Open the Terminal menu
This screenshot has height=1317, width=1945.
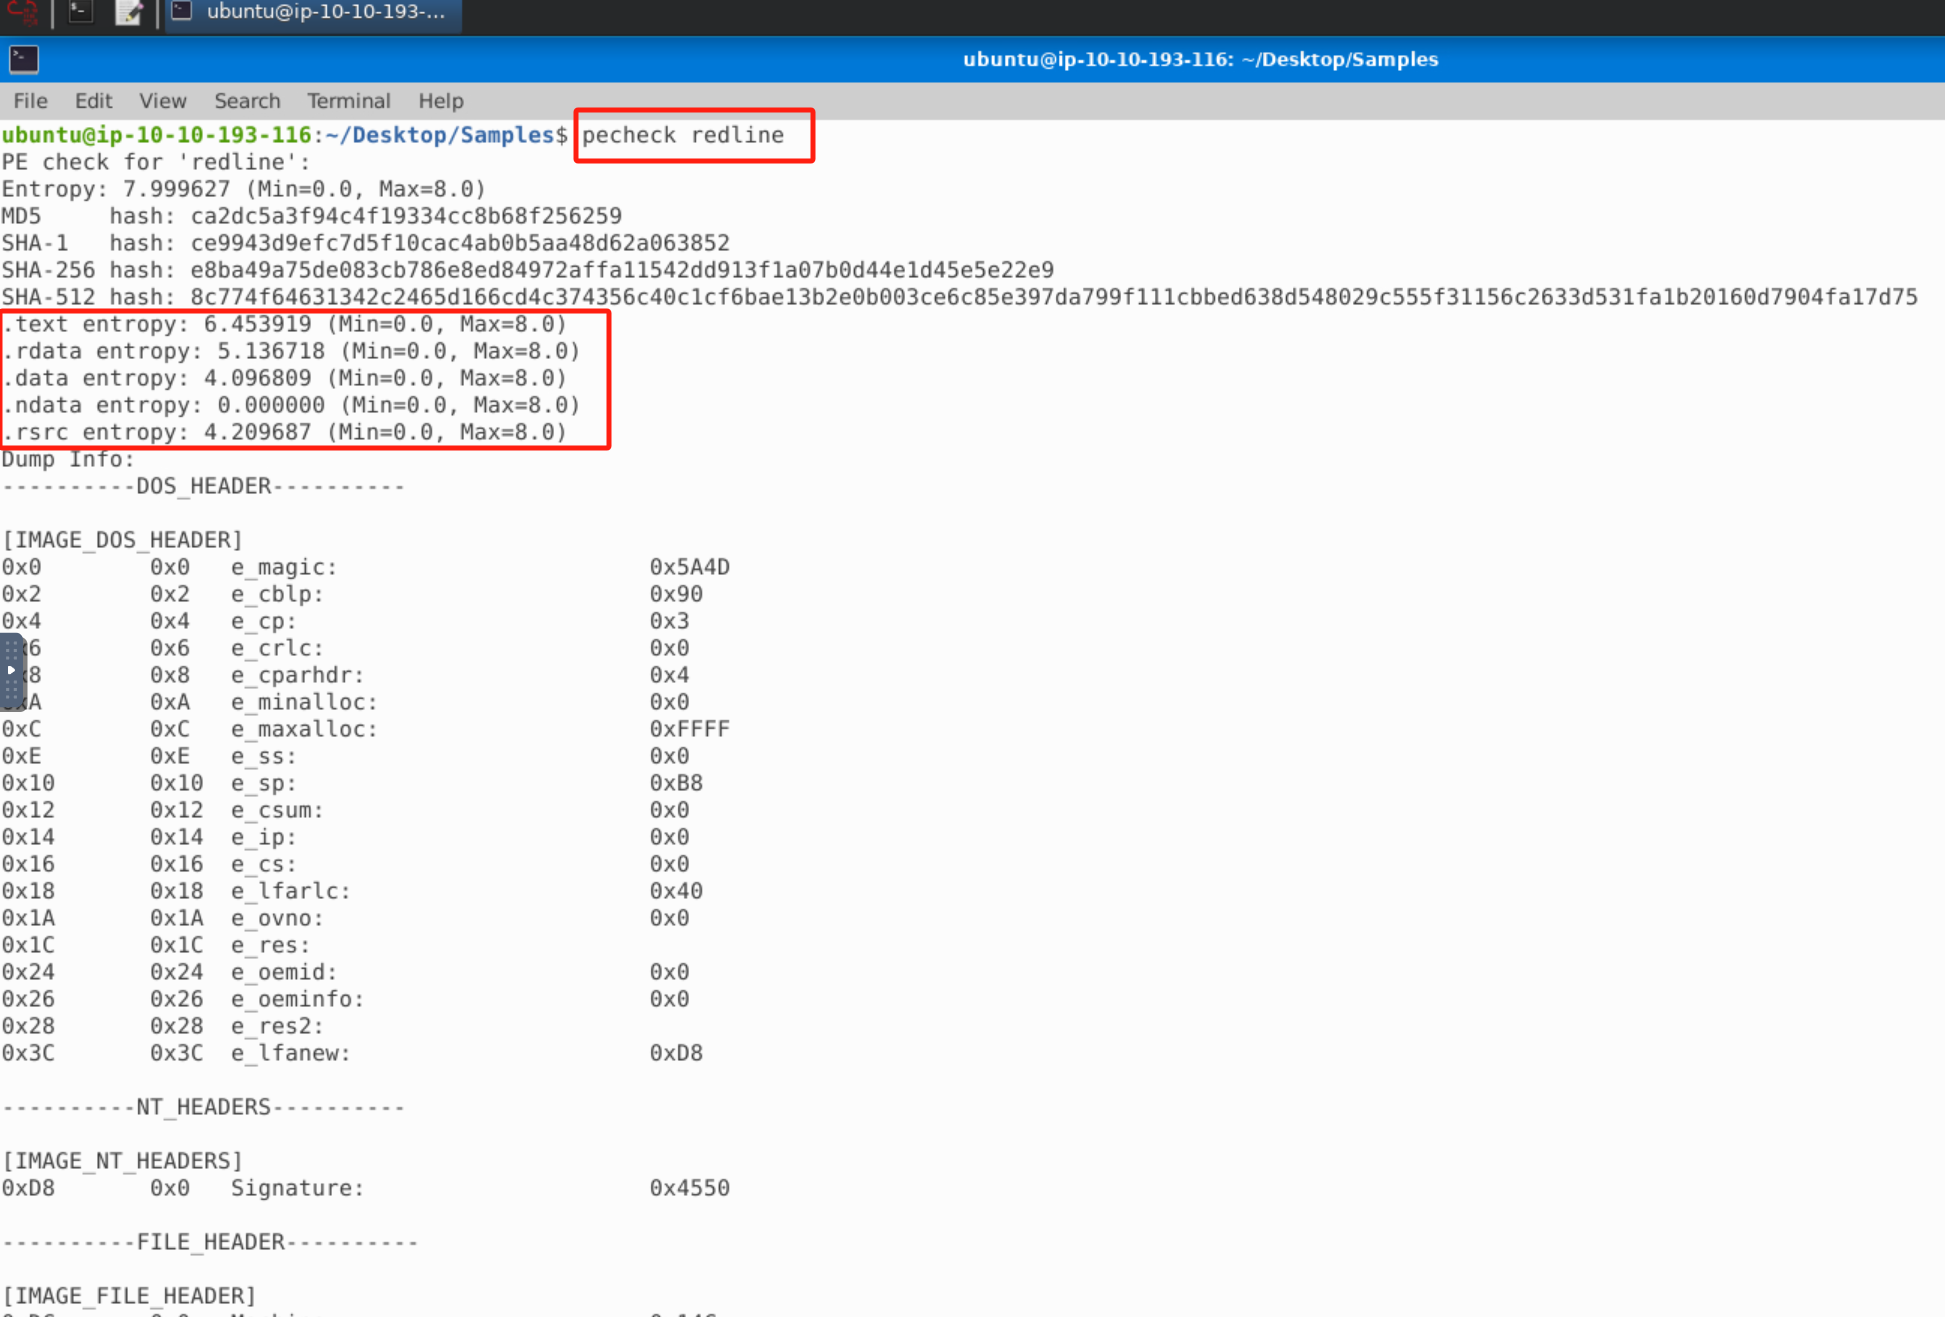click(348, 101)
